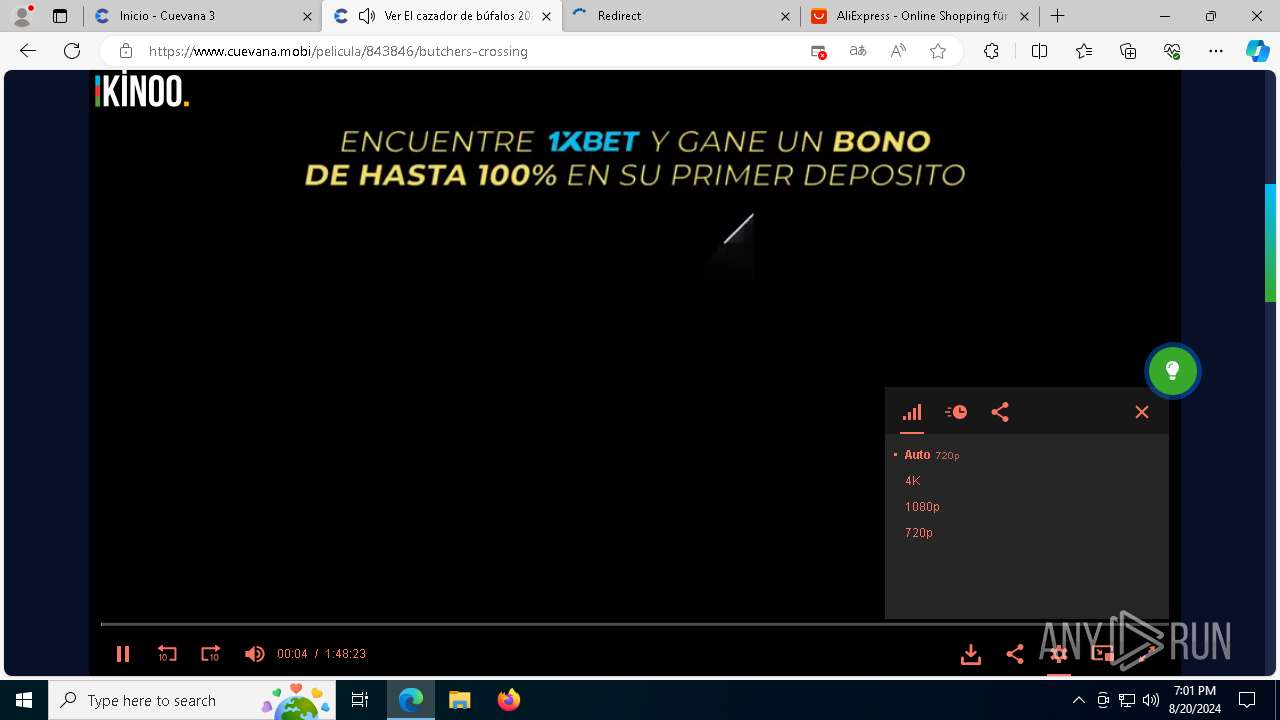Open the notification center
This screenshot has width=1280, height=720.
(x=1247, y=700)
